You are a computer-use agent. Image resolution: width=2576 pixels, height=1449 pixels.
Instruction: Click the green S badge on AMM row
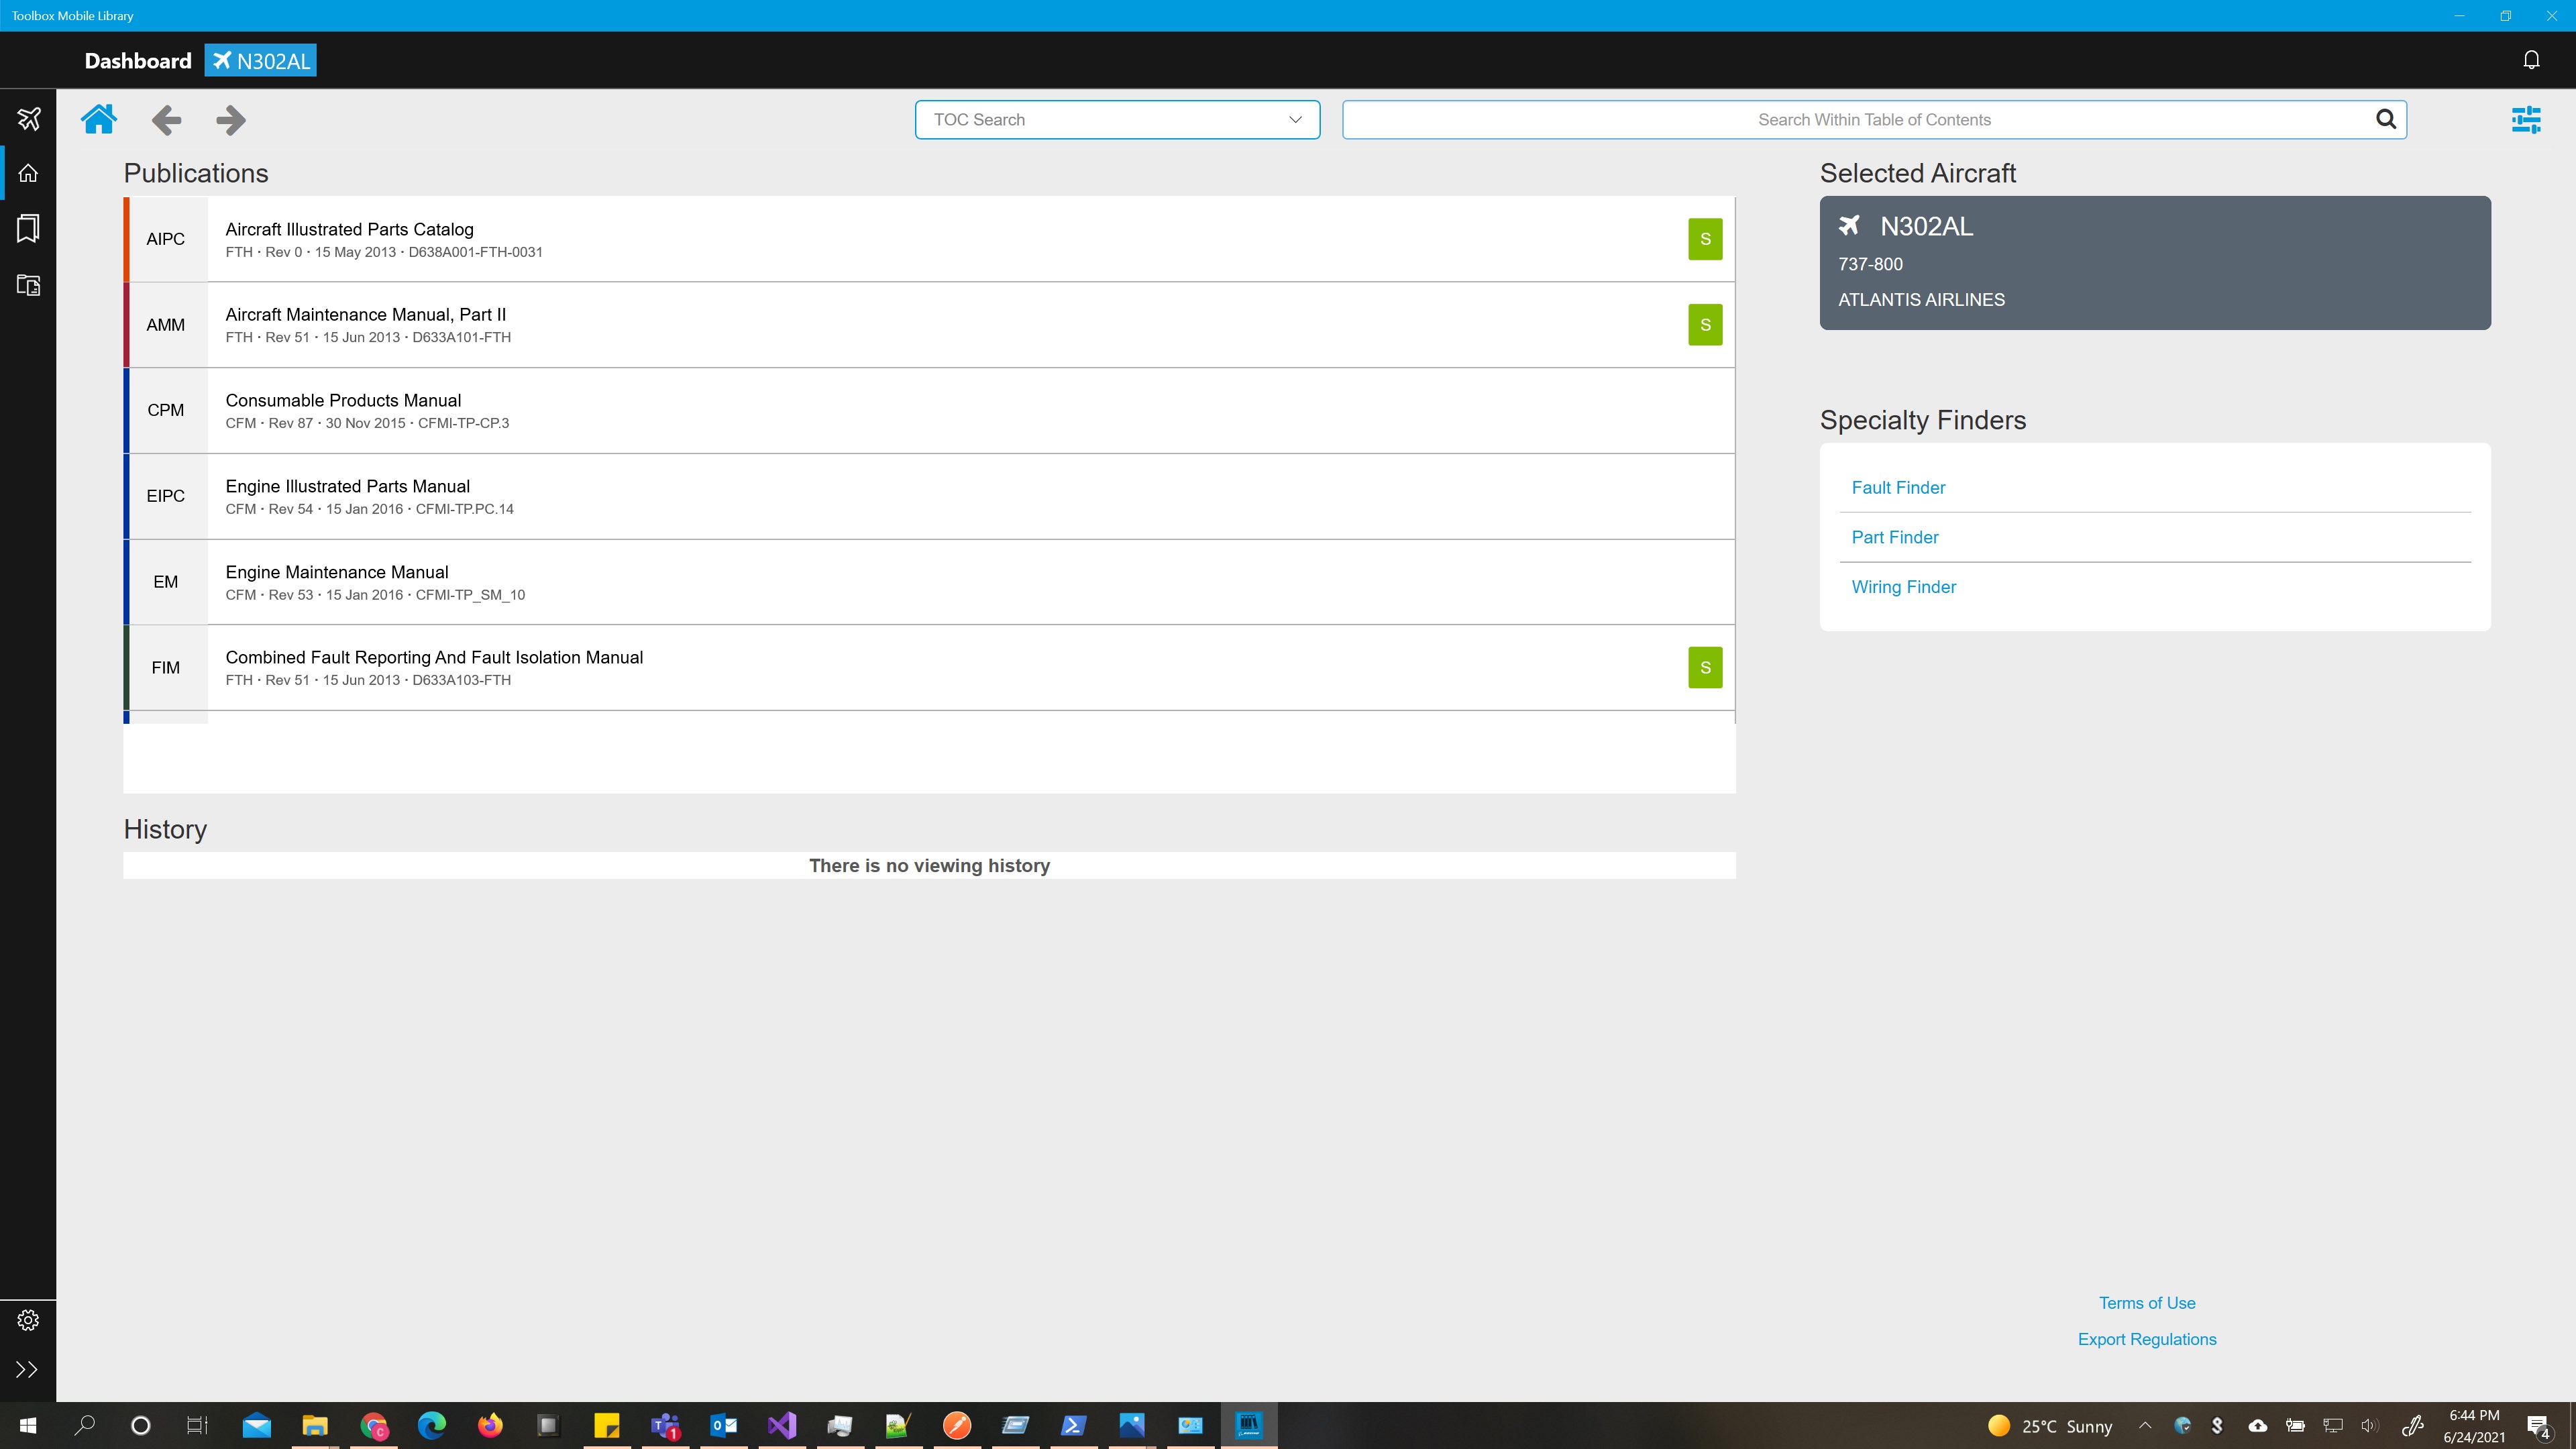[x=1705, y=325]
